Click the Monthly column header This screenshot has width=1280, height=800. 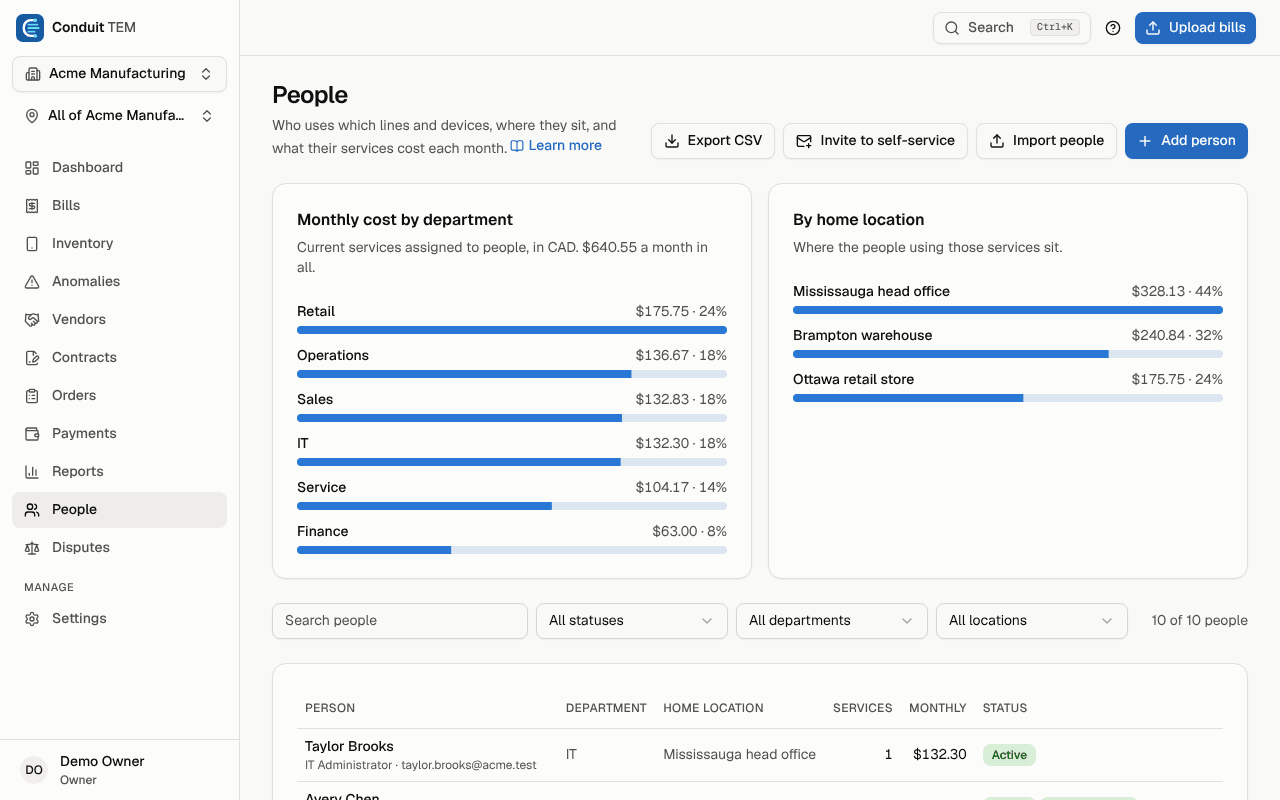938,708
